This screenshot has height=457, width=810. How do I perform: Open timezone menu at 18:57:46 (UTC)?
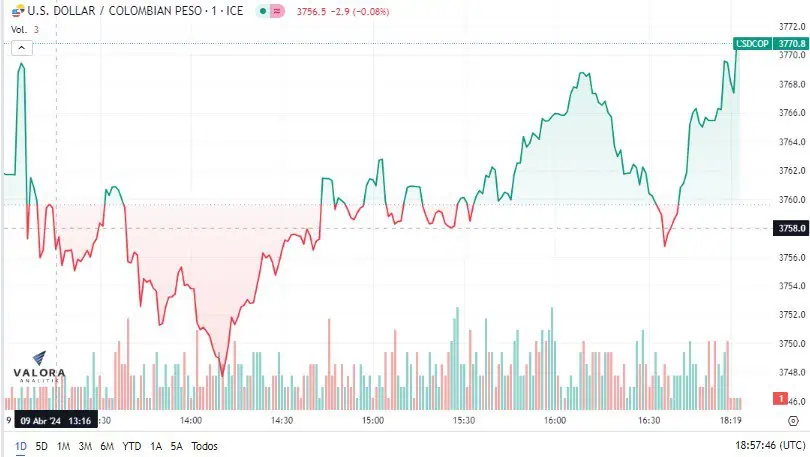point(770,445)
